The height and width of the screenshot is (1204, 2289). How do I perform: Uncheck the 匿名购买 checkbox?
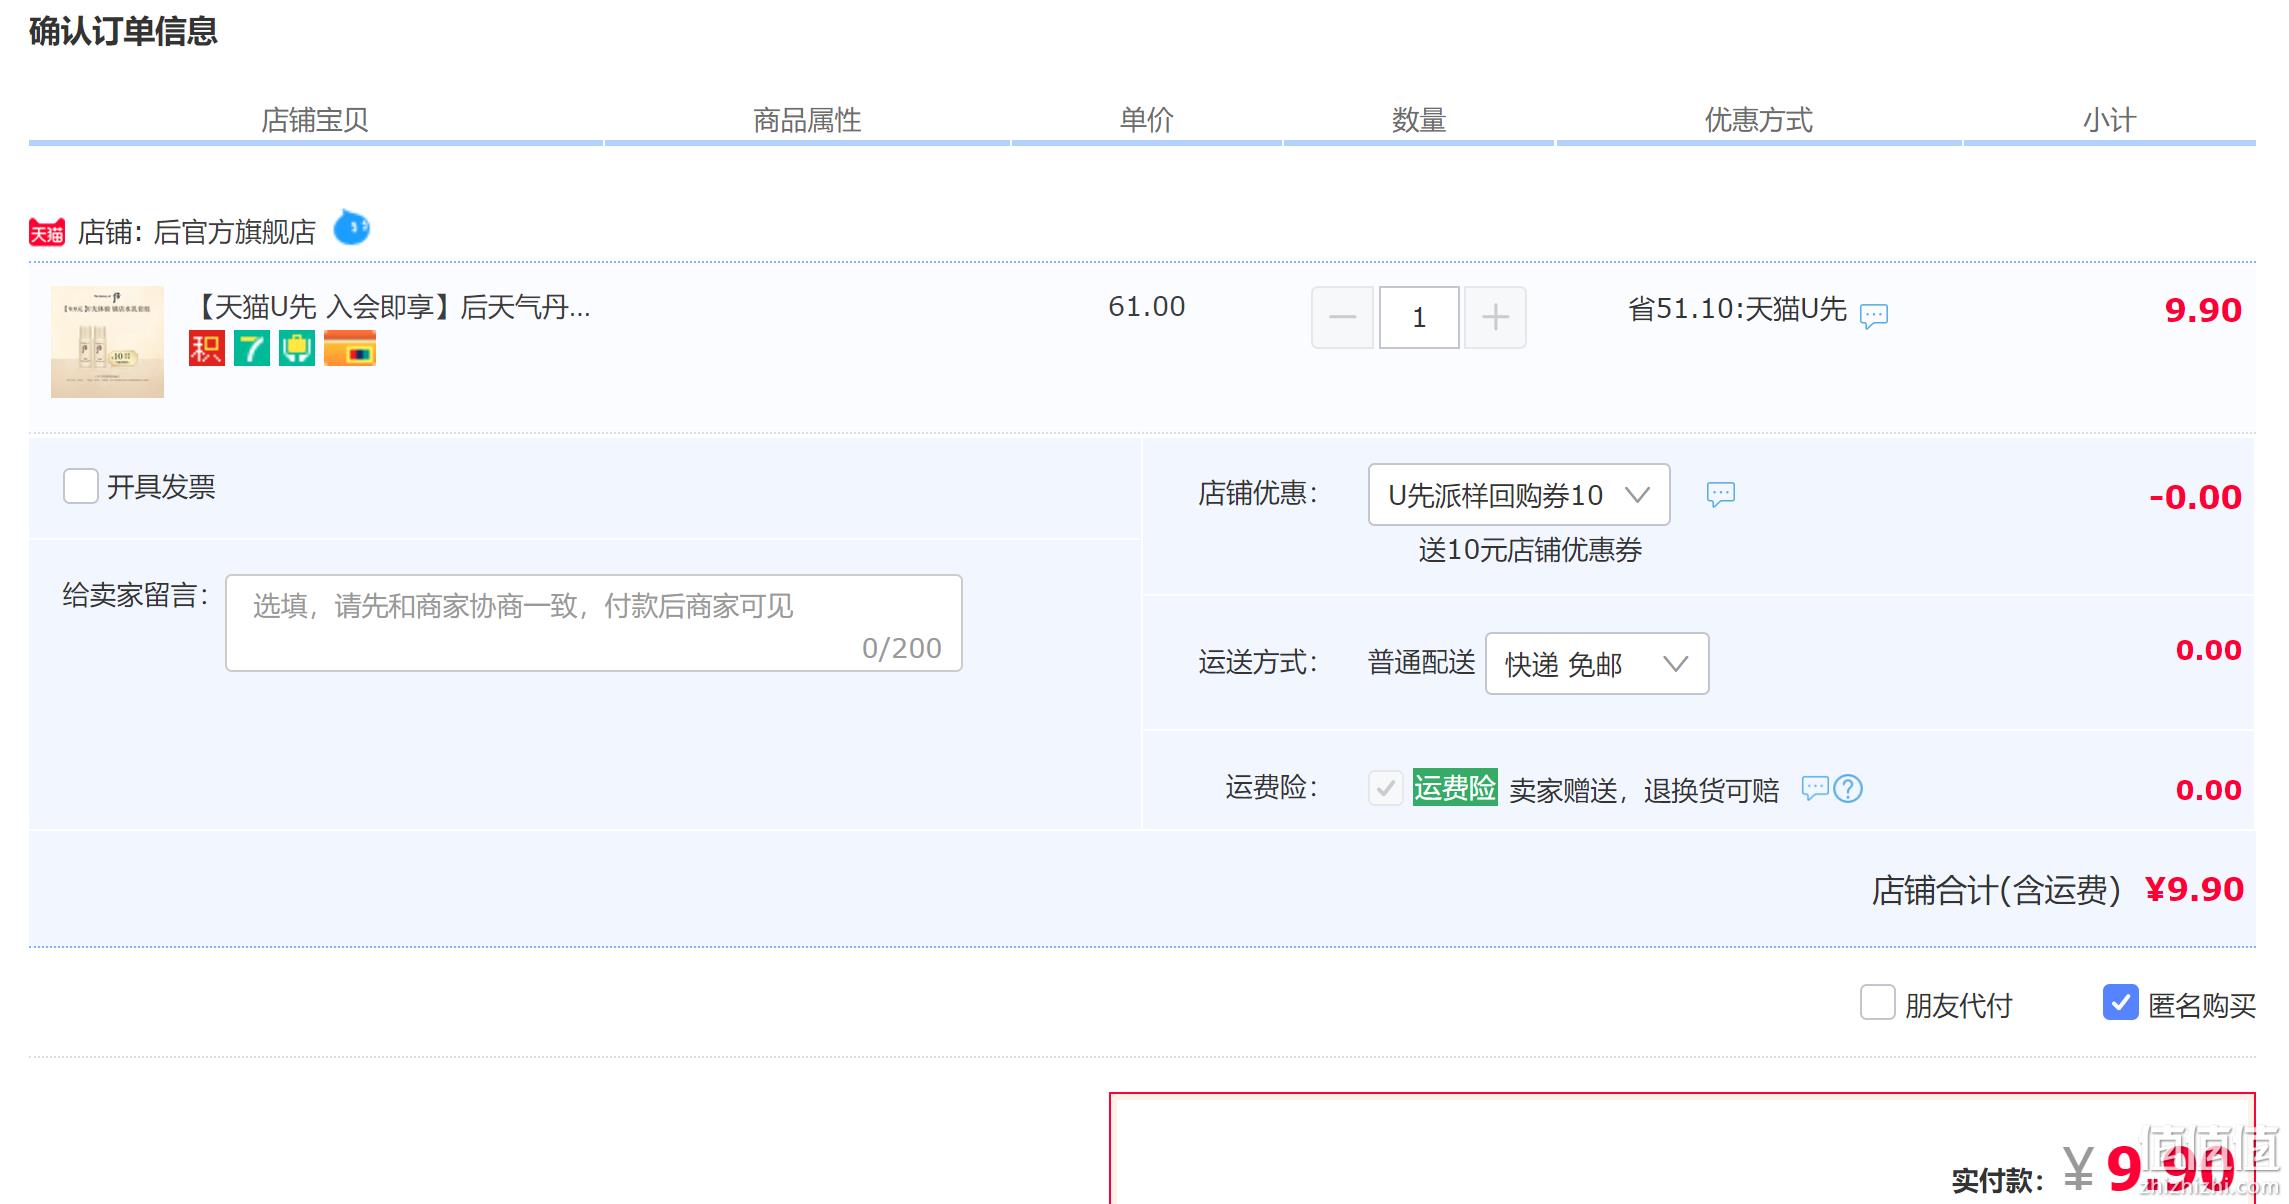coord(2120,1003)
